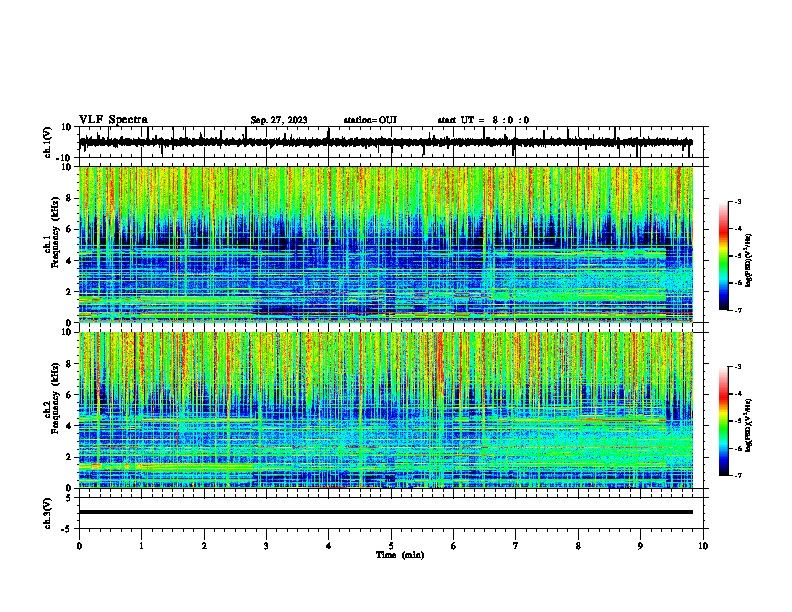This screenshot has height=612, width=792.
Task: Click the "-7" label on ch.2 color scale
Action: (x=738, y=476)
